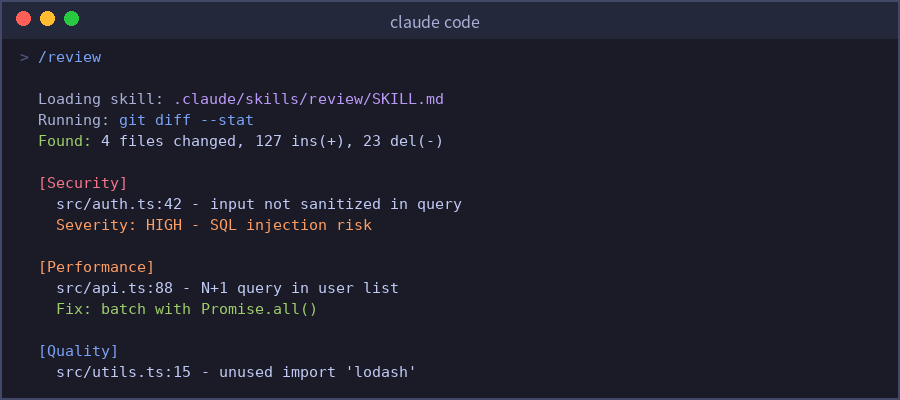Click the '>' prompt symbol

pyautogui.click(x=24, y=57)
